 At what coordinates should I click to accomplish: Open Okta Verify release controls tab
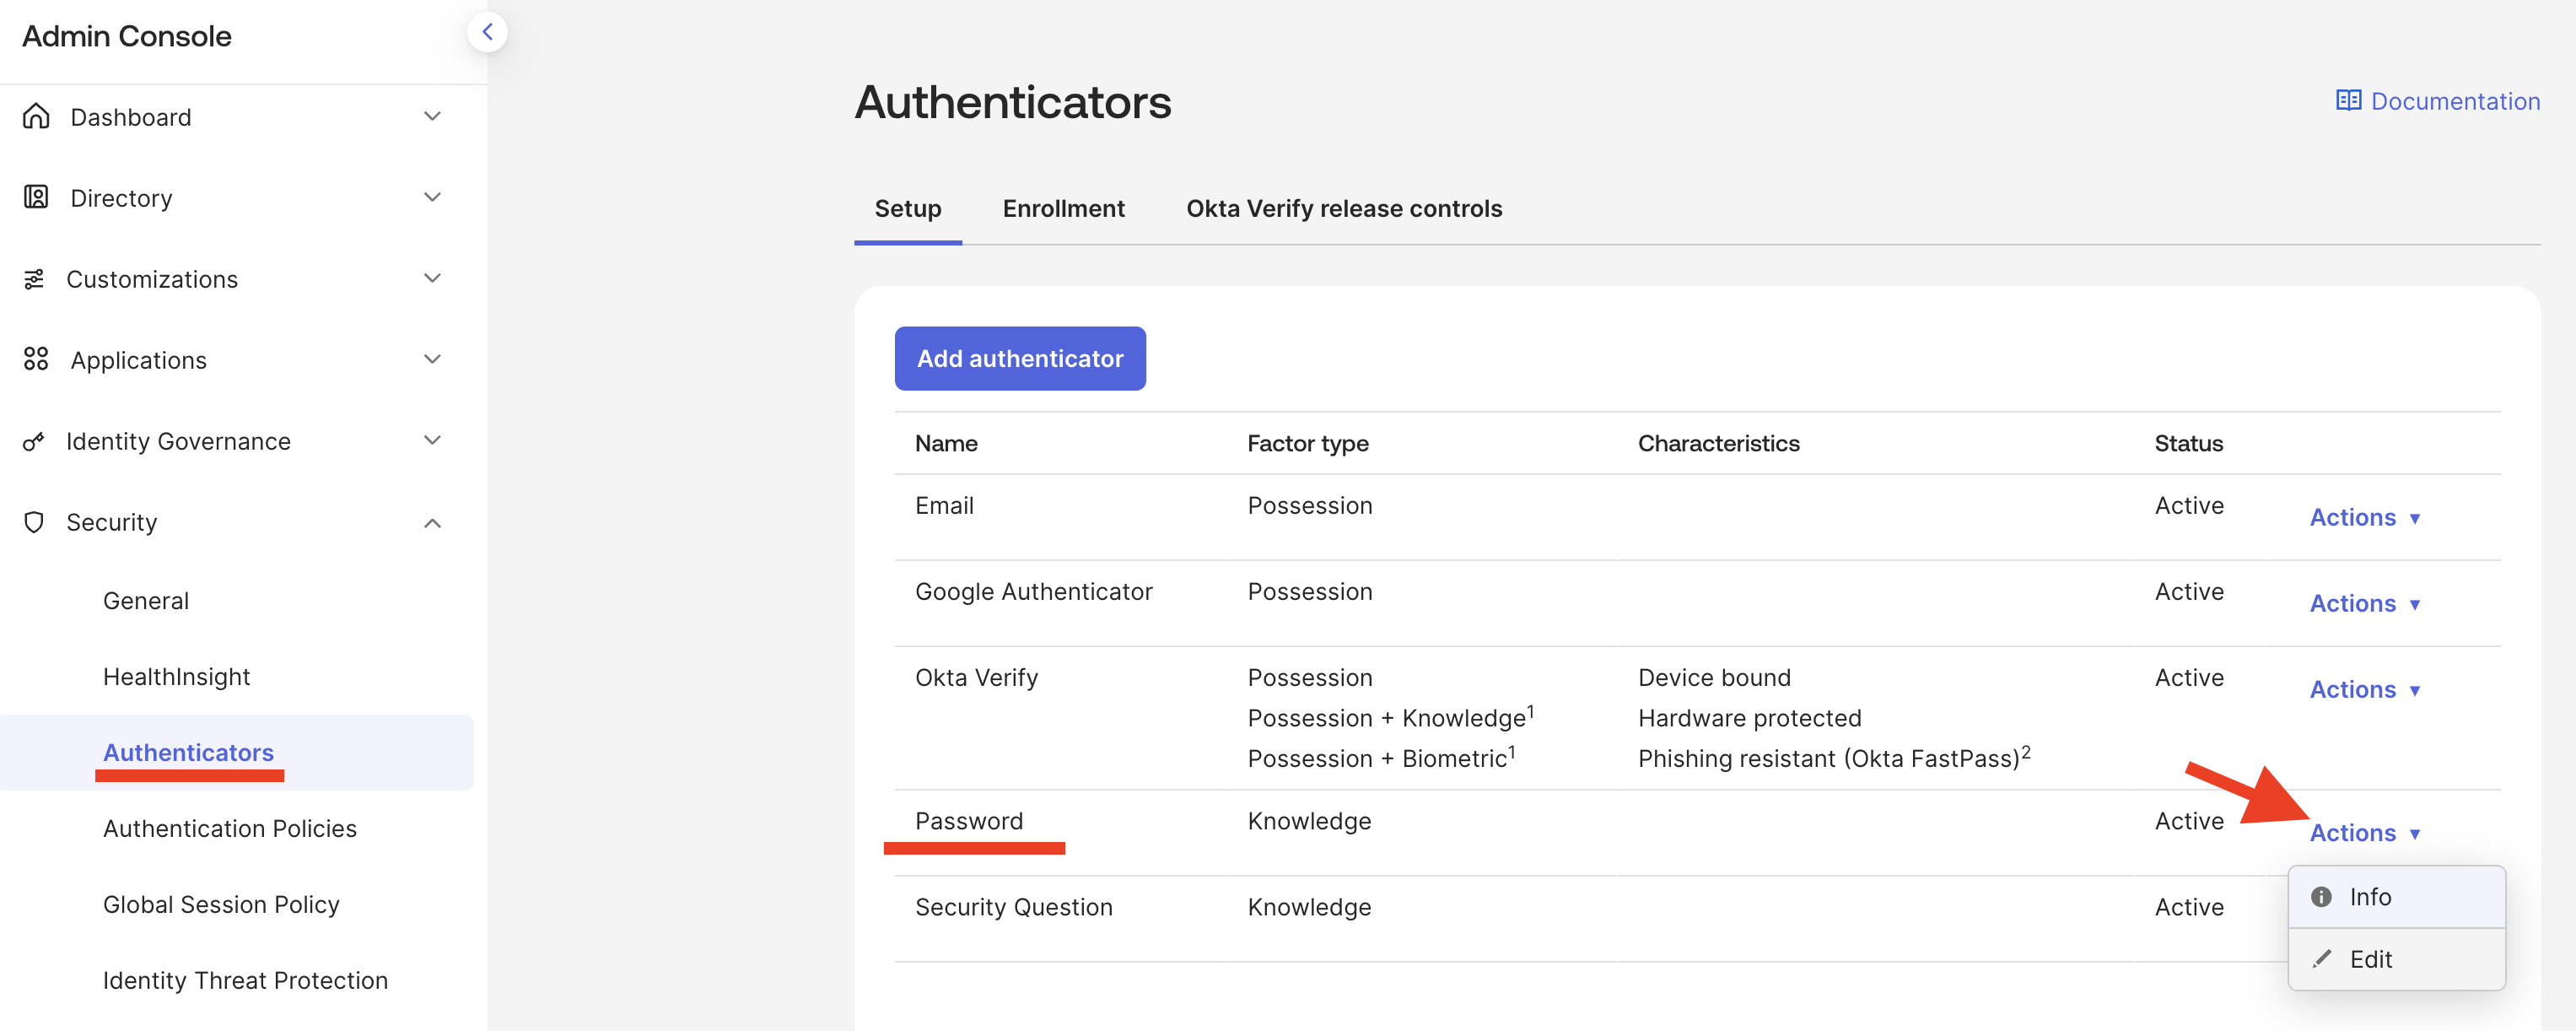pyautogui.click(x=1344, y=209)
